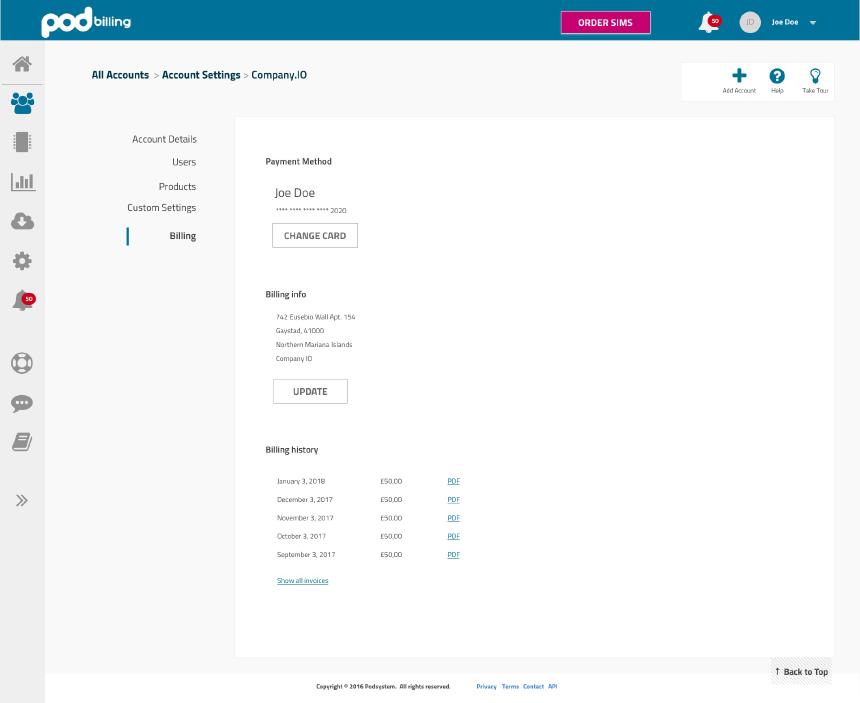Start Take Tour via the lightbulb icon
The height and width of the screenshot is (703, 860).
tap(815, 75)
